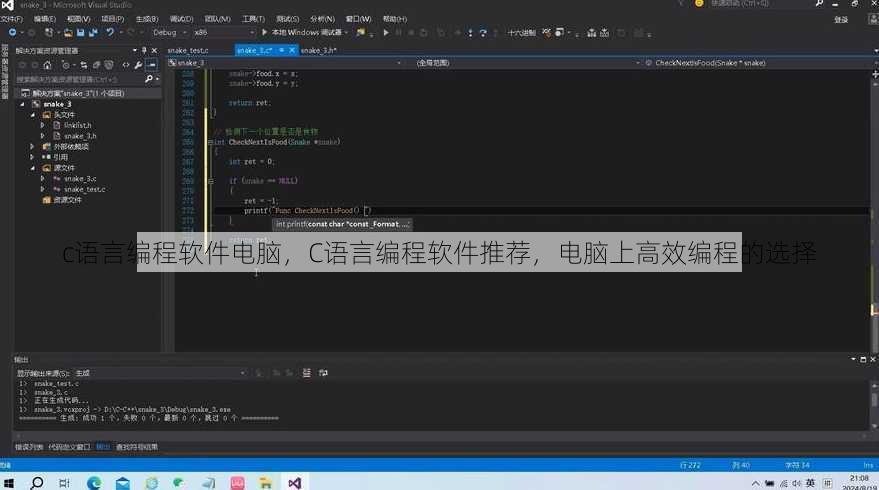The image size is (879, 490).
Task: Close the snake_3.c tab
Action: [x=292, y=50]
